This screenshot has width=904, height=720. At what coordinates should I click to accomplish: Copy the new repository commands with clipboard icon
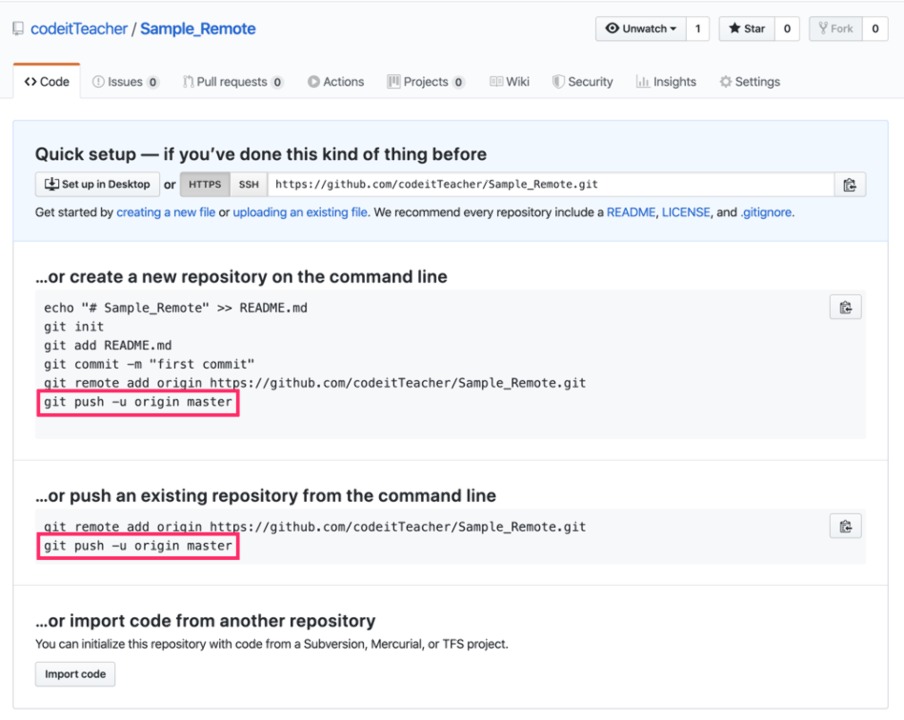[845, 307]
